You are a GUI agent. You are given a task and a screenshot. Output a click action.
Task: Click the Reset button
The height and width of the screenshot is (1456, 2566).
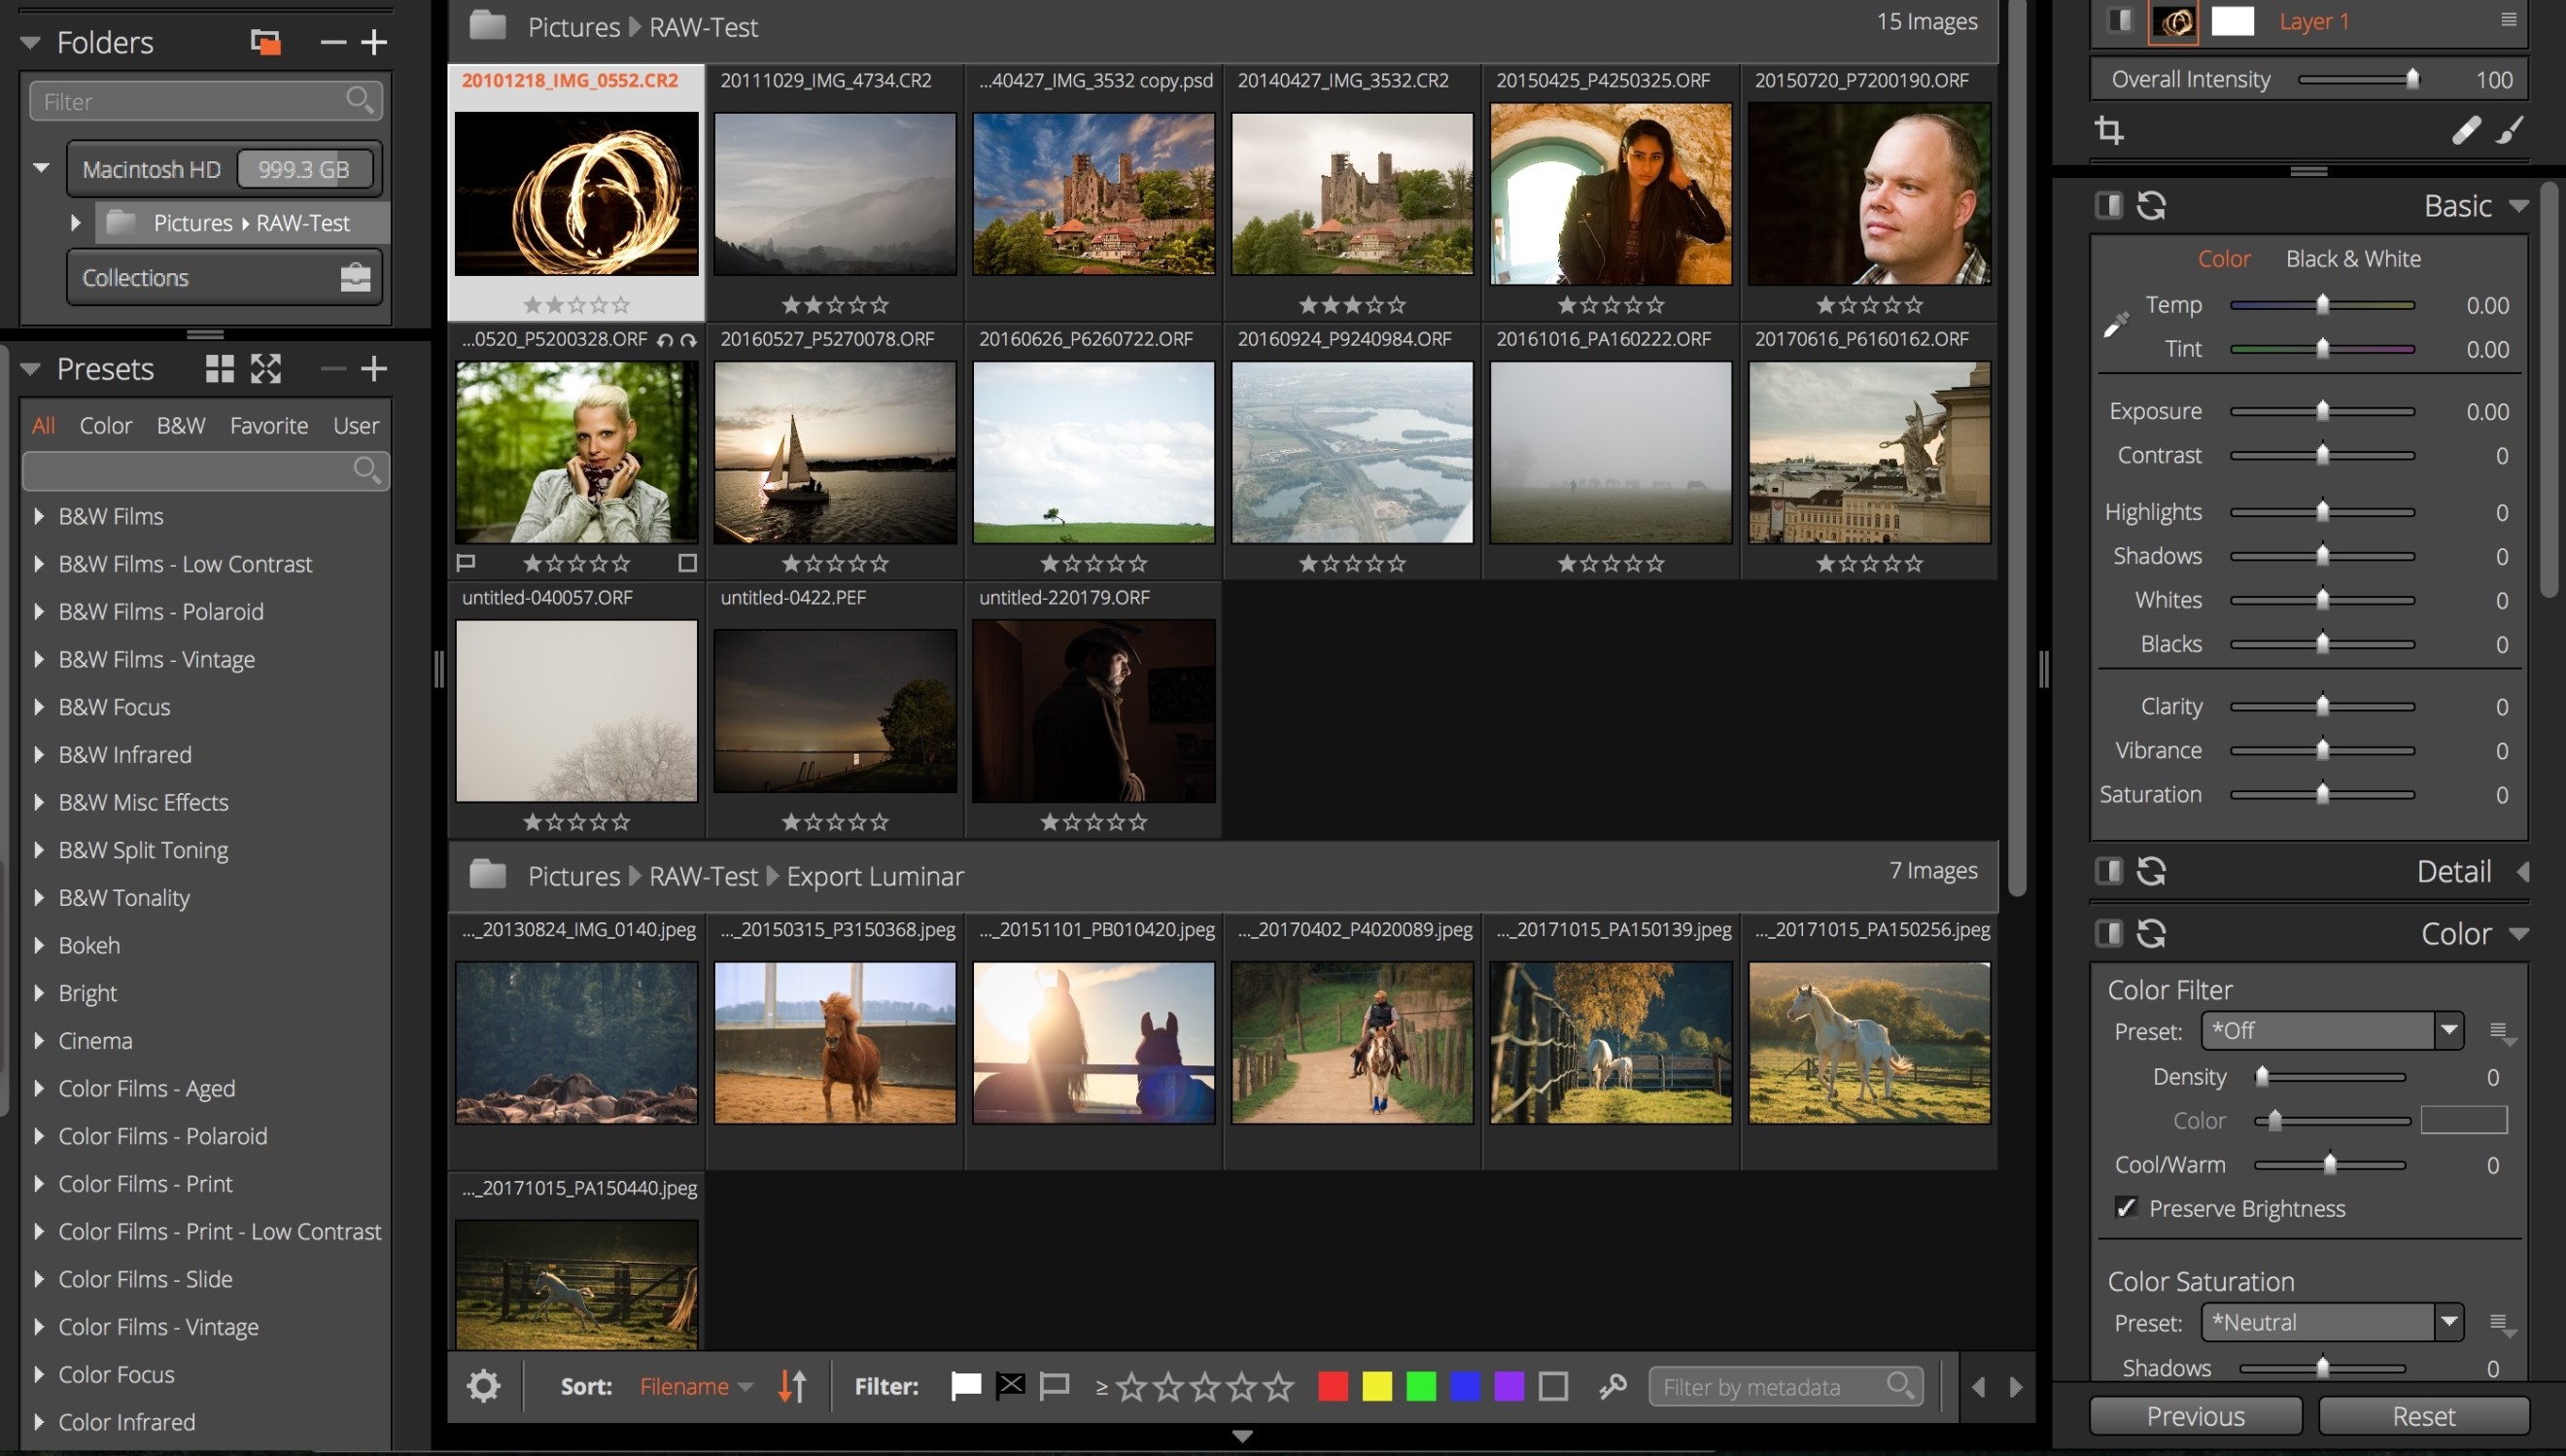pos(2423,1416)
